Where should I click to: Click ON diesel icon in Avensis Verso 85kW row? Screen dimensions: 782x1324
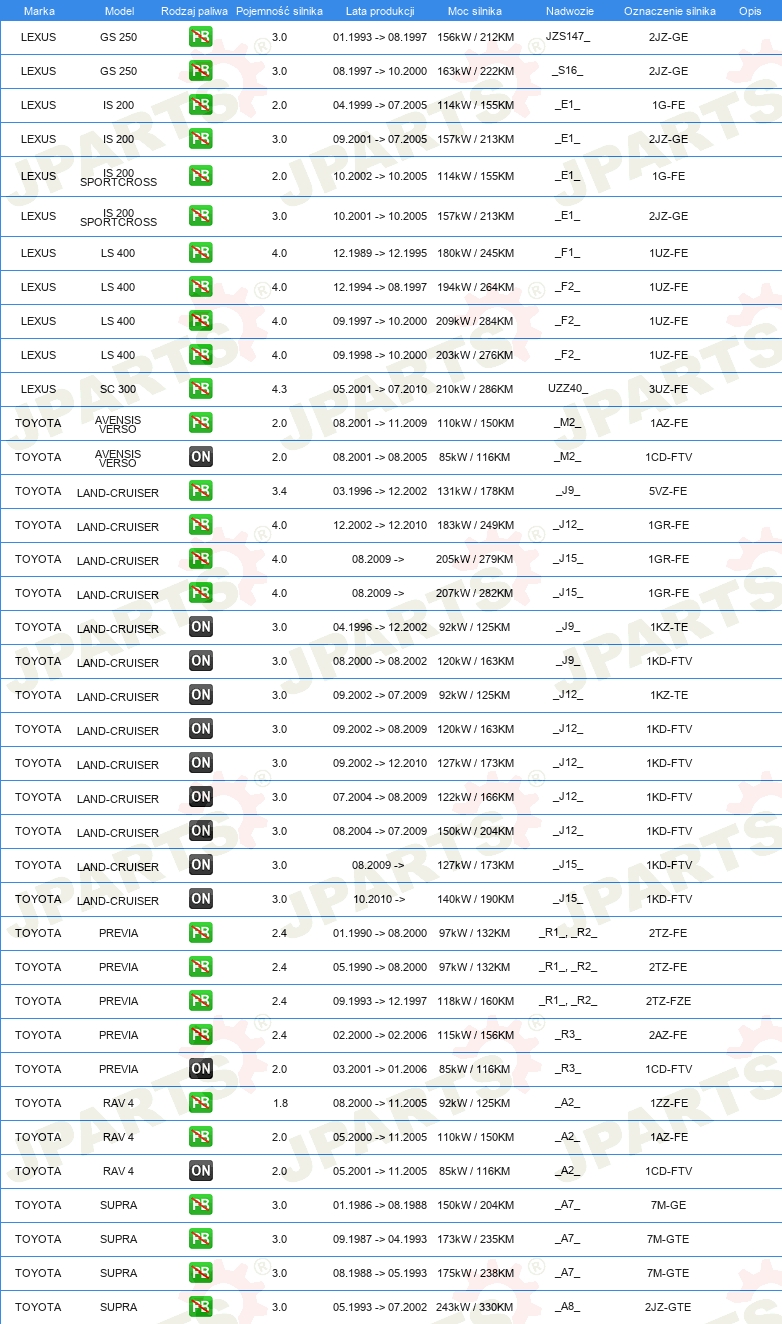tap(201, 457)
